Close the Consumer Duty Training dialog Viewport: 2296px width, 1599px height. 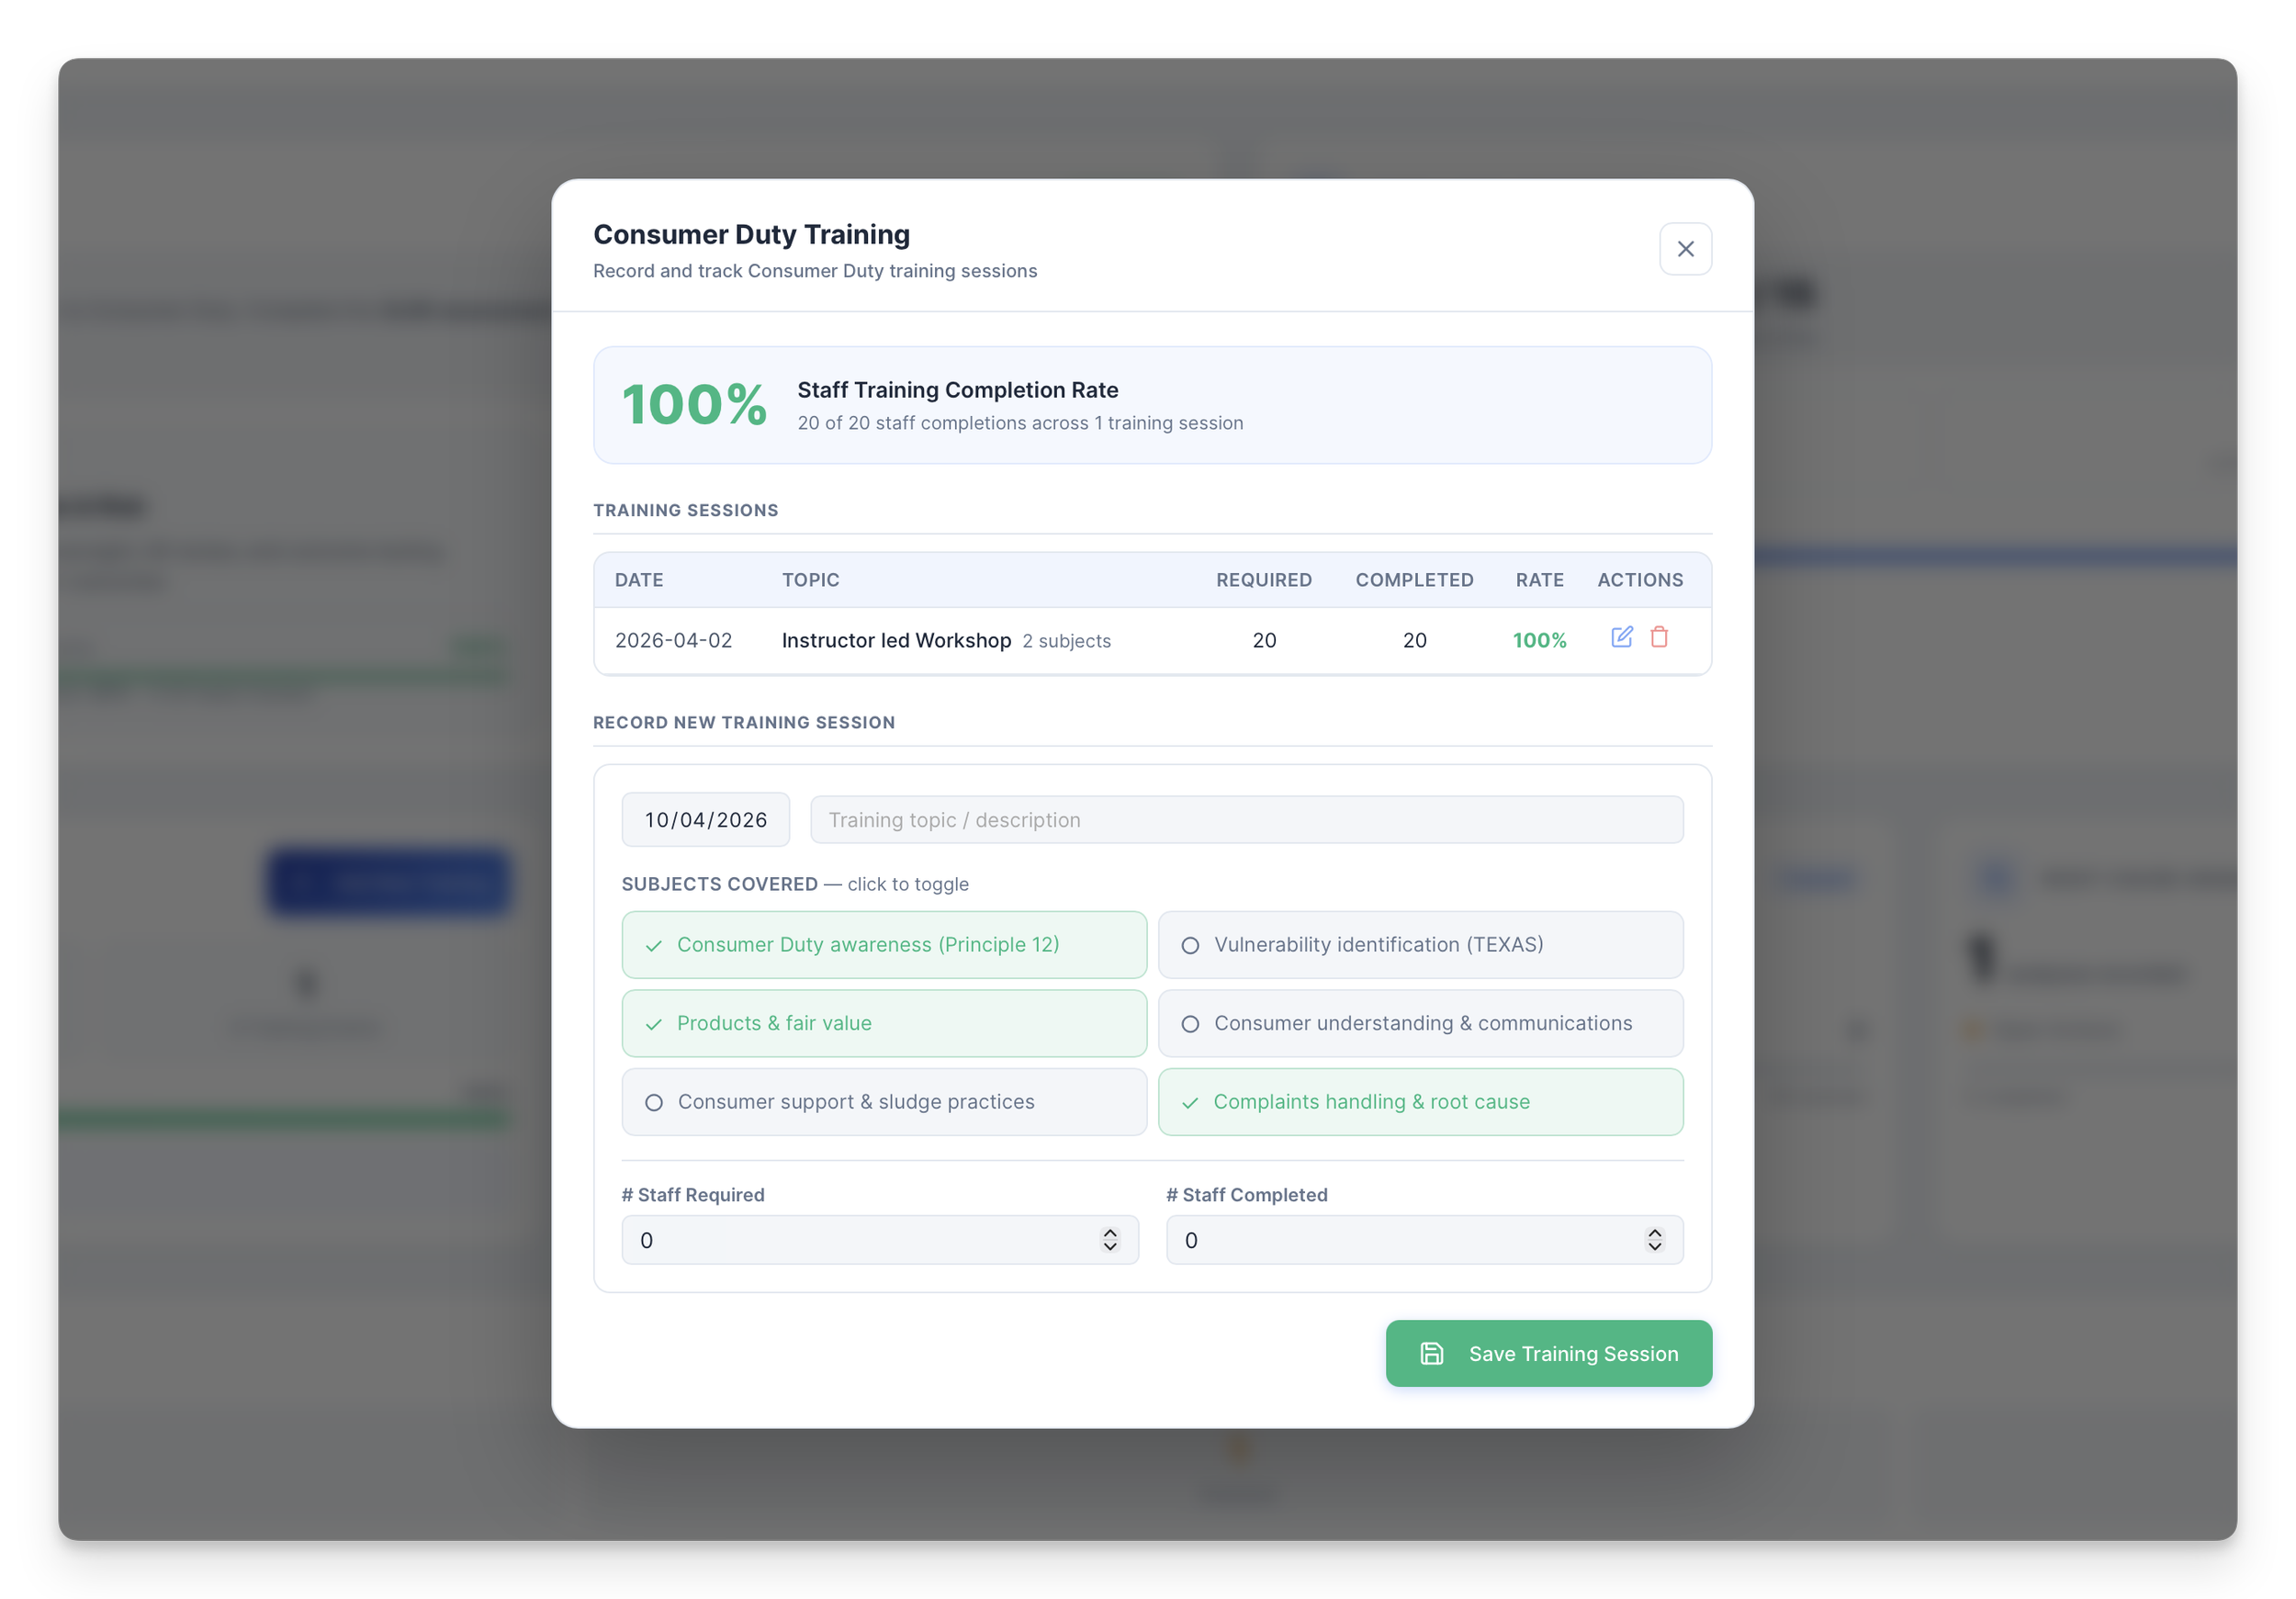(x=1685, y=249)
